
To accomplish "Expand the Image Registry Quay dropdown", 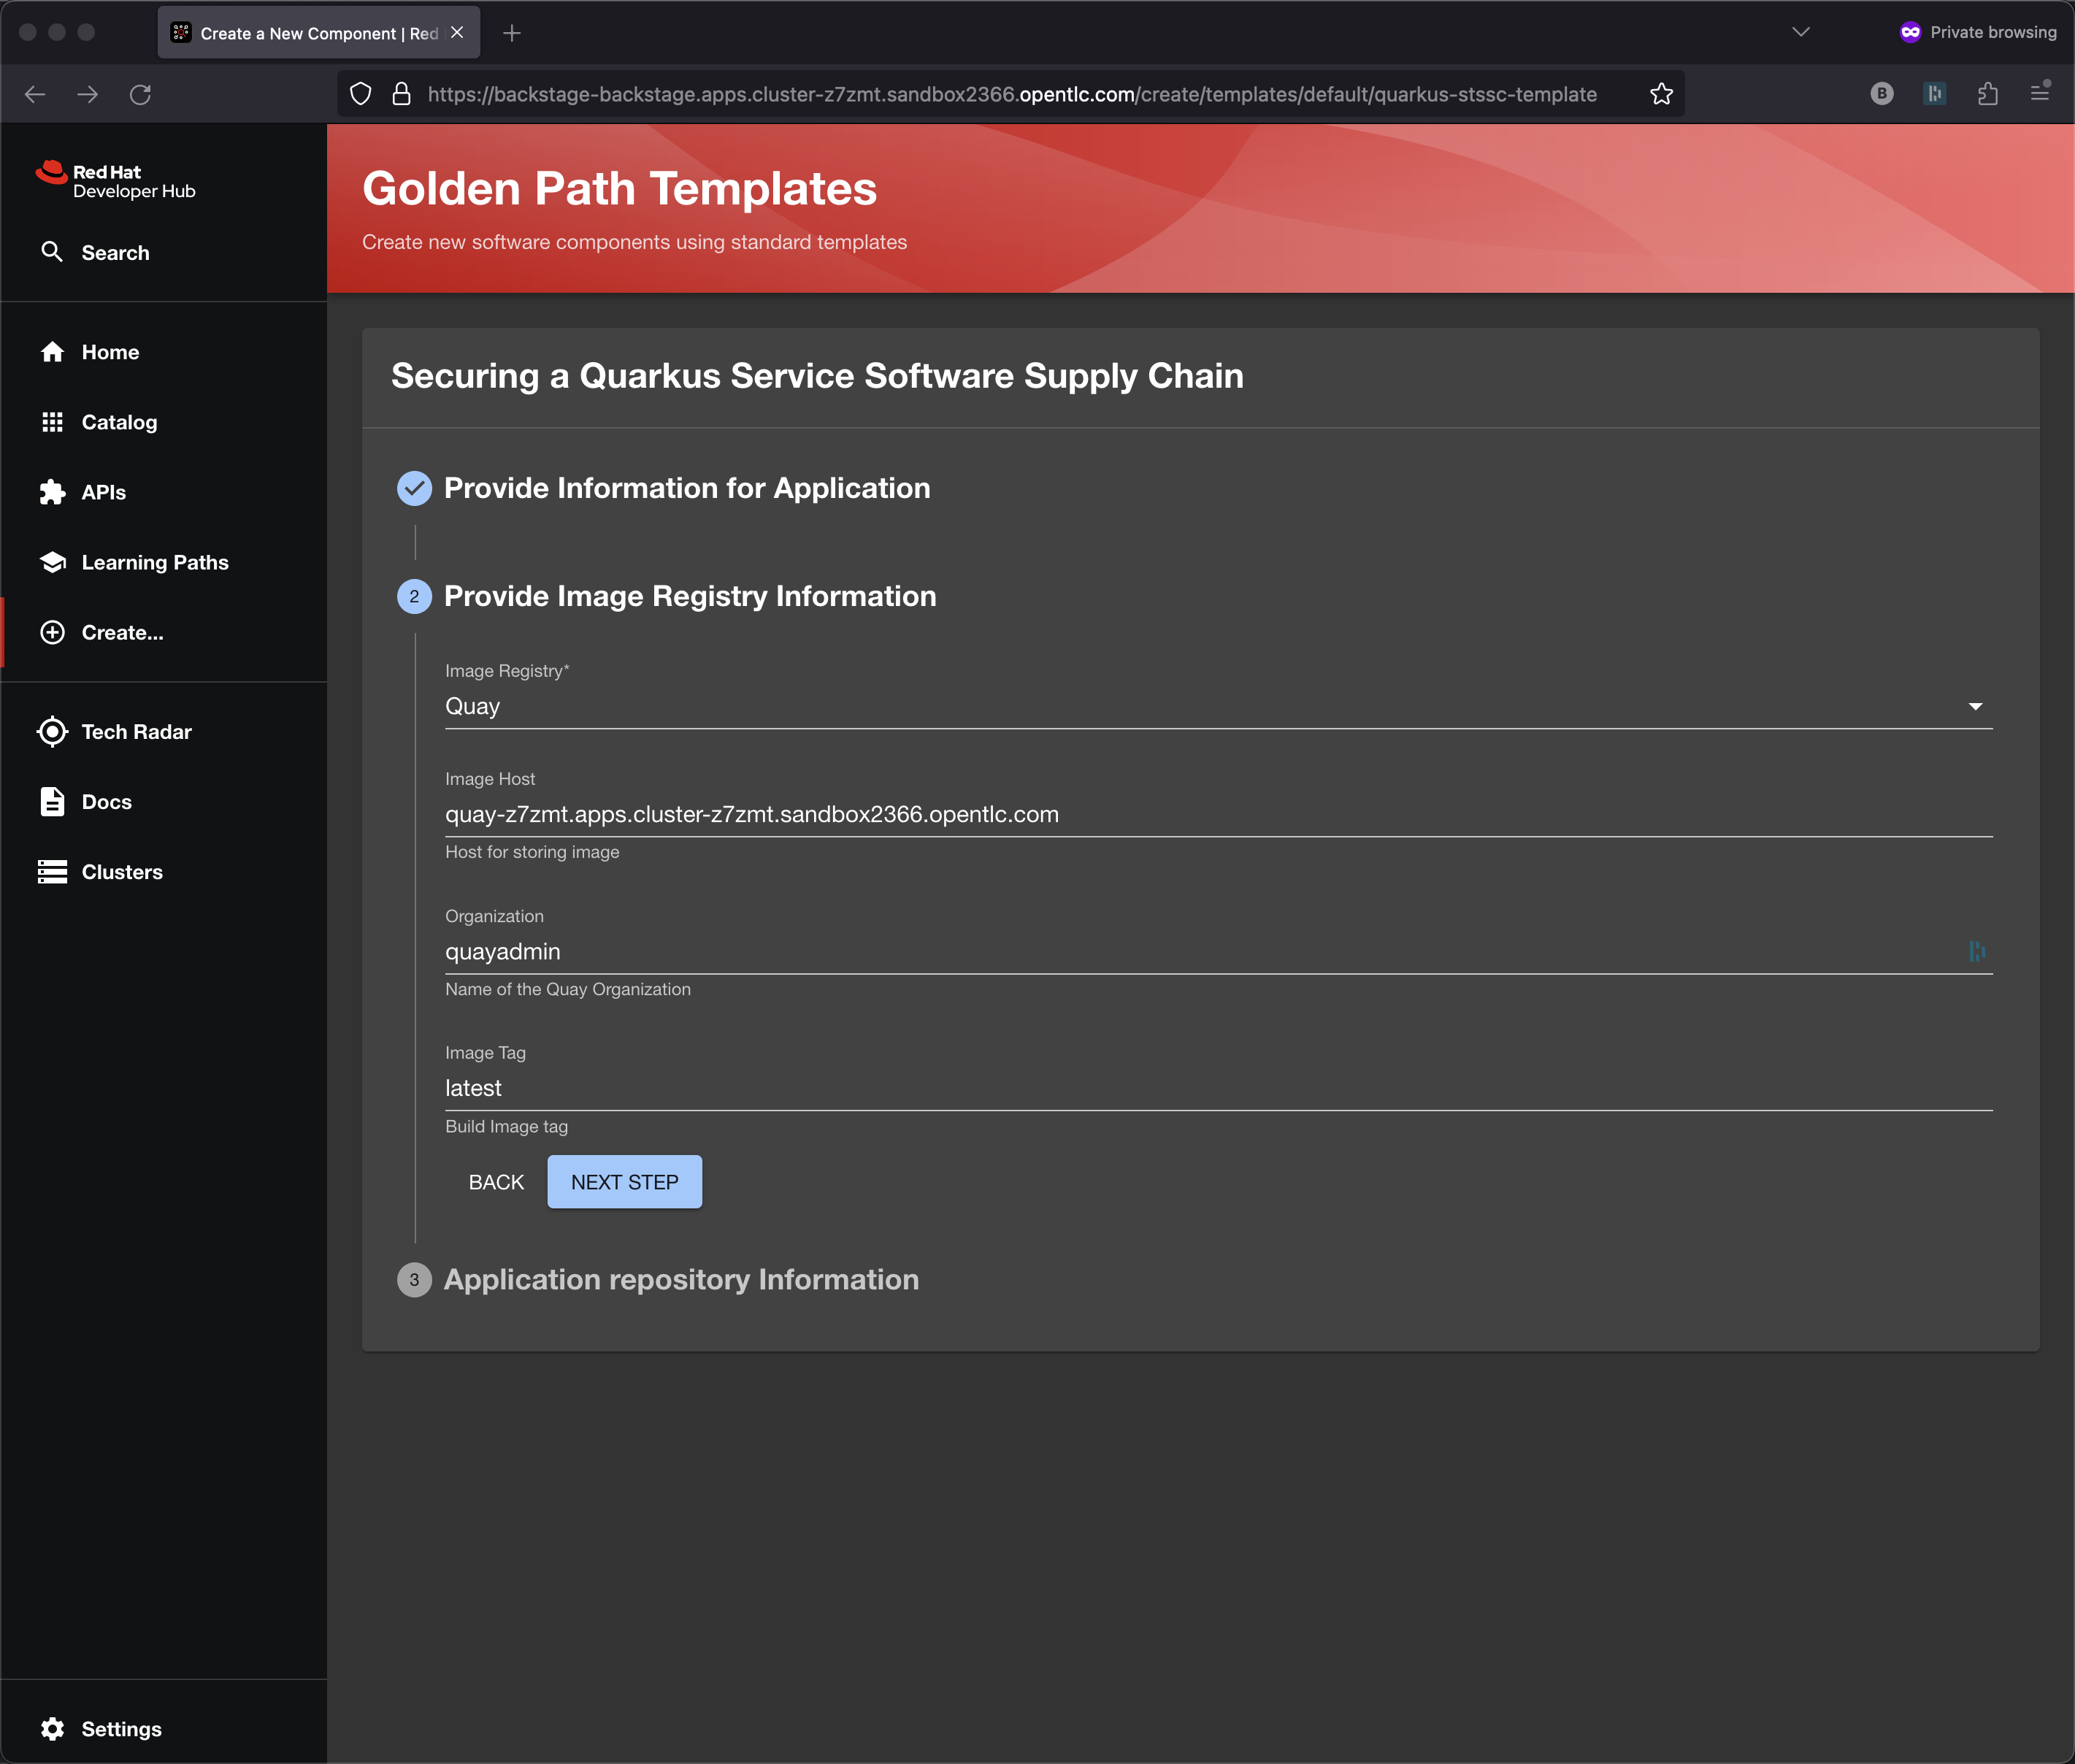I will [1217, 706].
